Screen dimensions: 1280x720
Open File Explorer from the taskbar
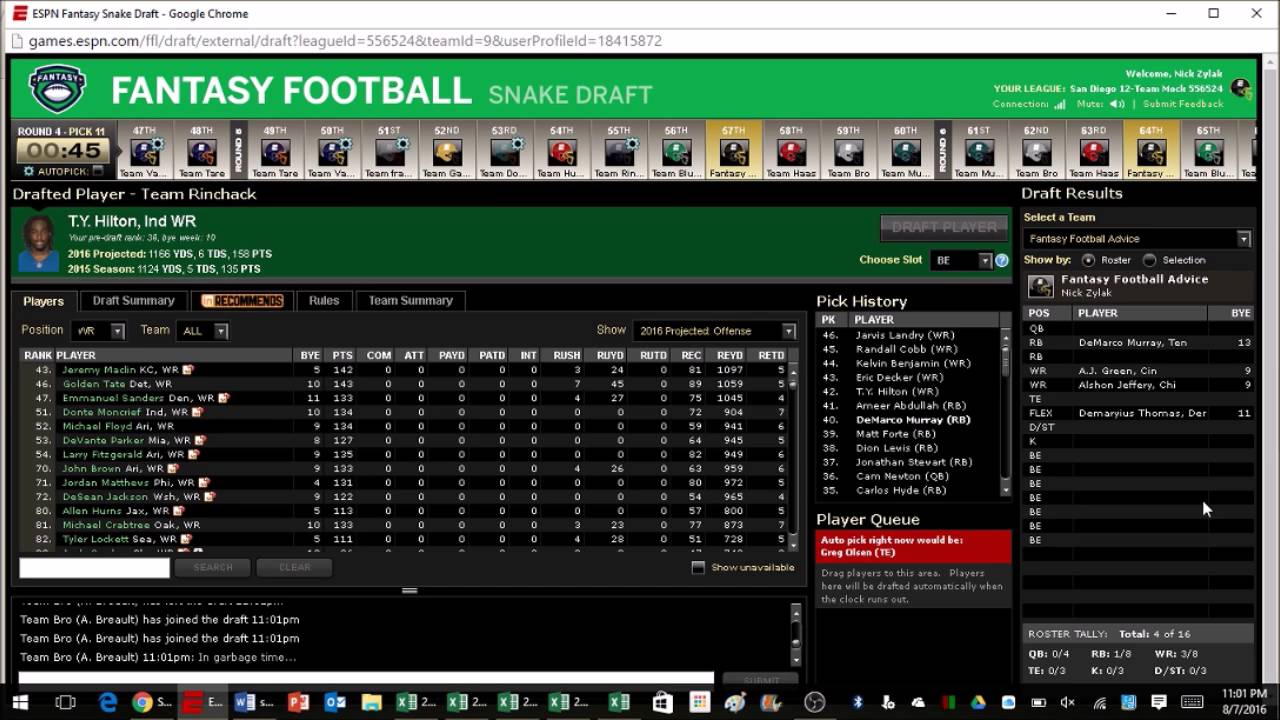click(371, 703)
